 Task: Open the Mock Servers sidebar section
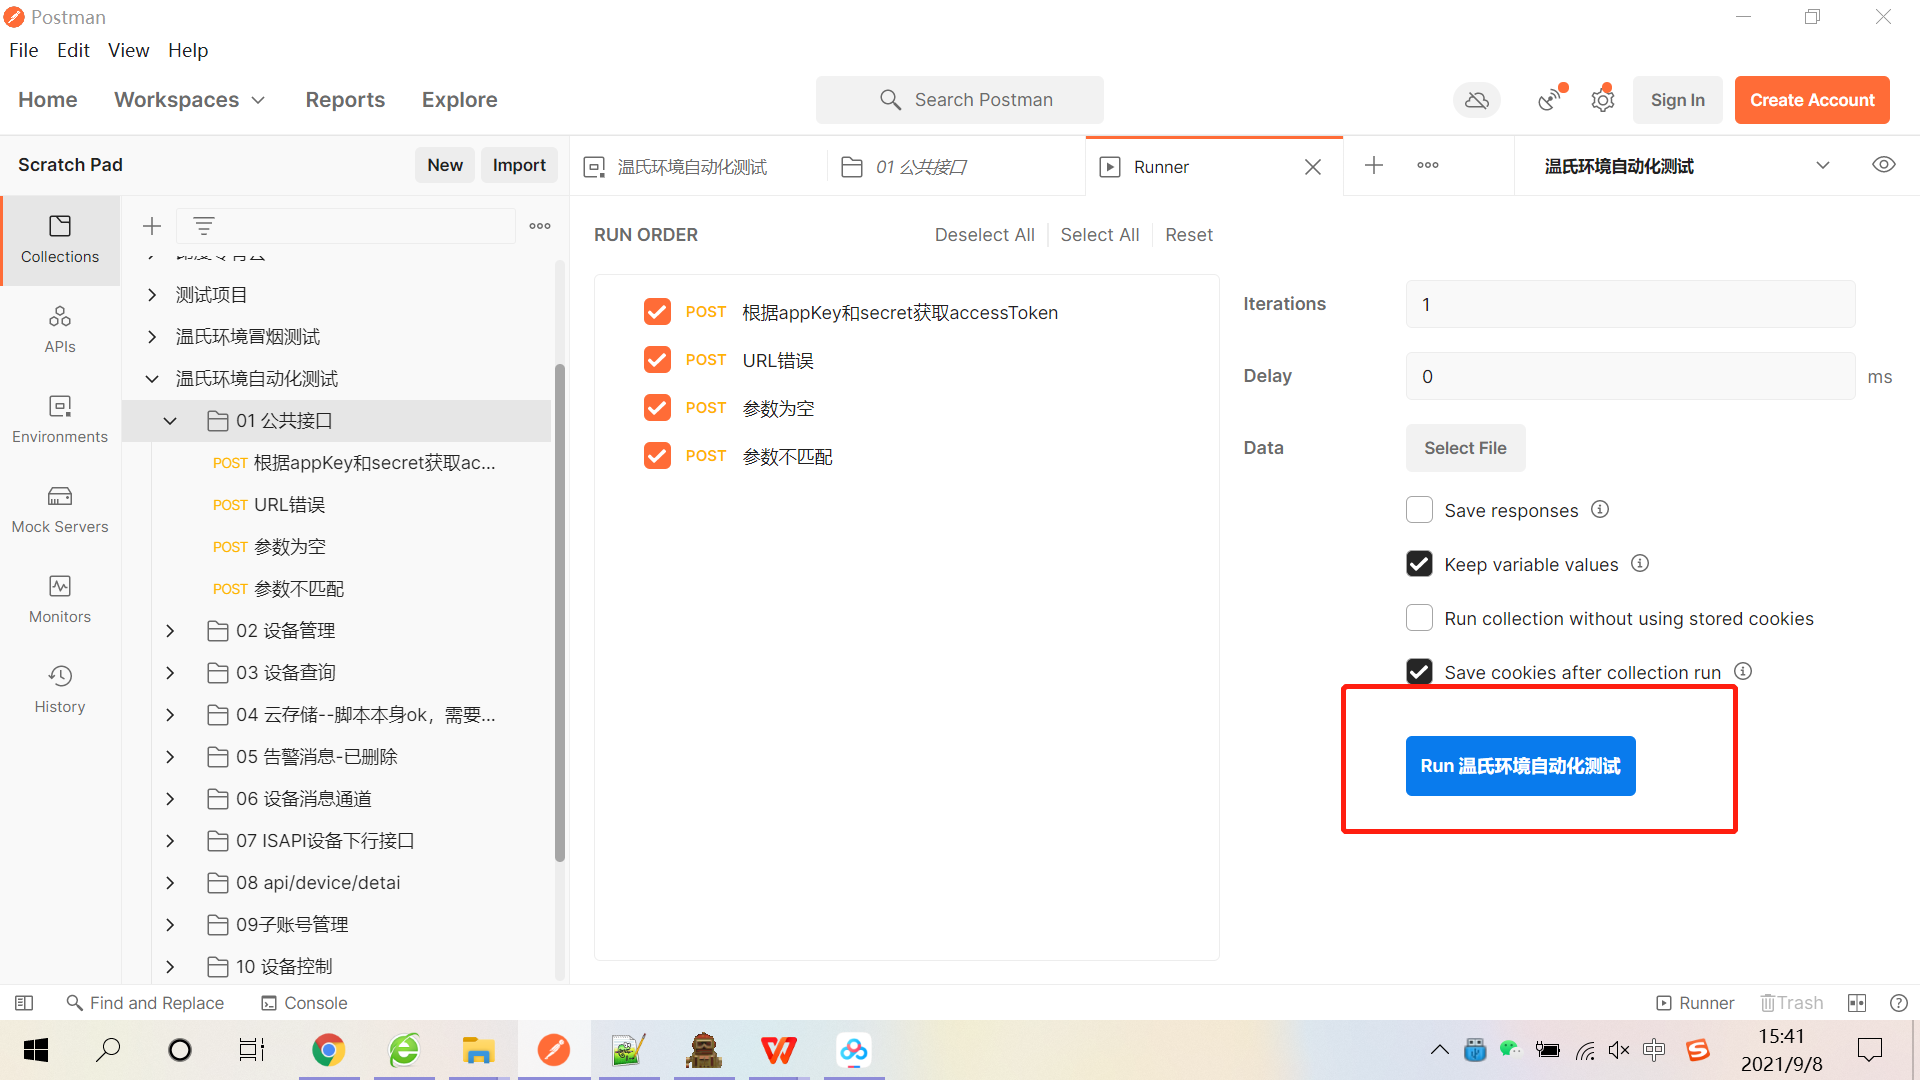(60, 509)
